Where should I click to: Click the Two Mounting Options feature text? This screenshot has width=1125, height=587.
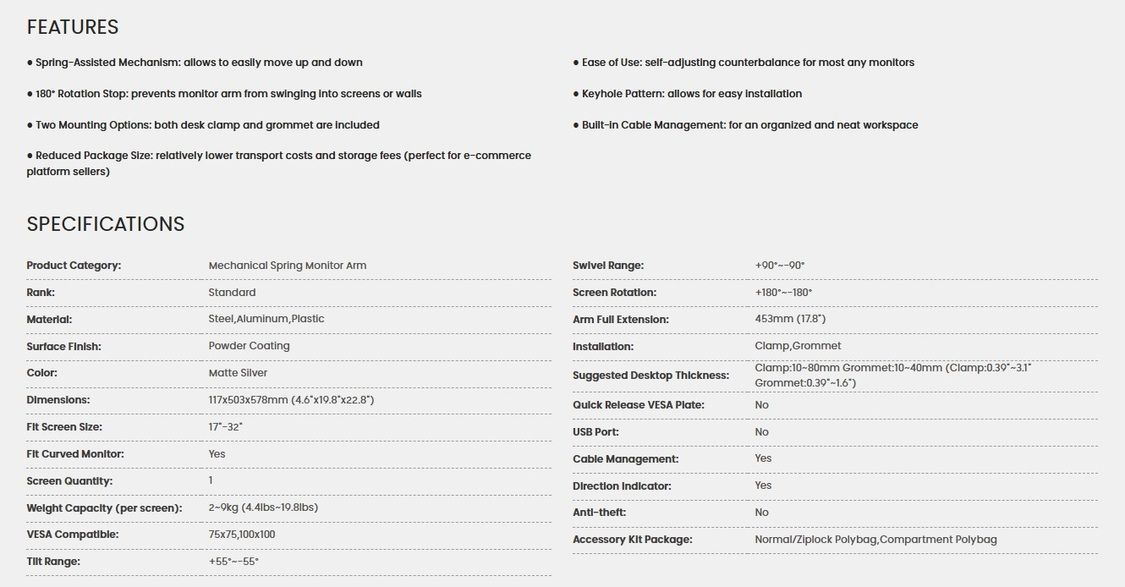pos(203,125)
